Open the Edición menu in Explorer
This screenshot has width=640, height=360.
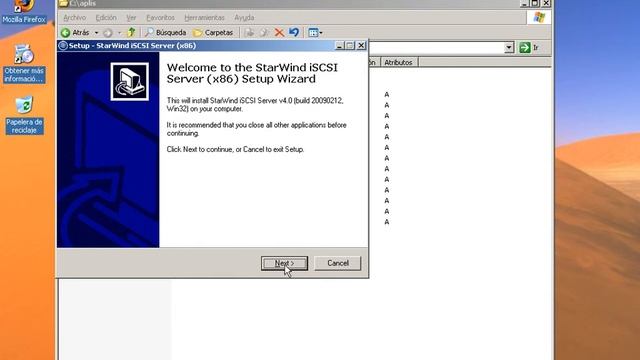[106, 18]
